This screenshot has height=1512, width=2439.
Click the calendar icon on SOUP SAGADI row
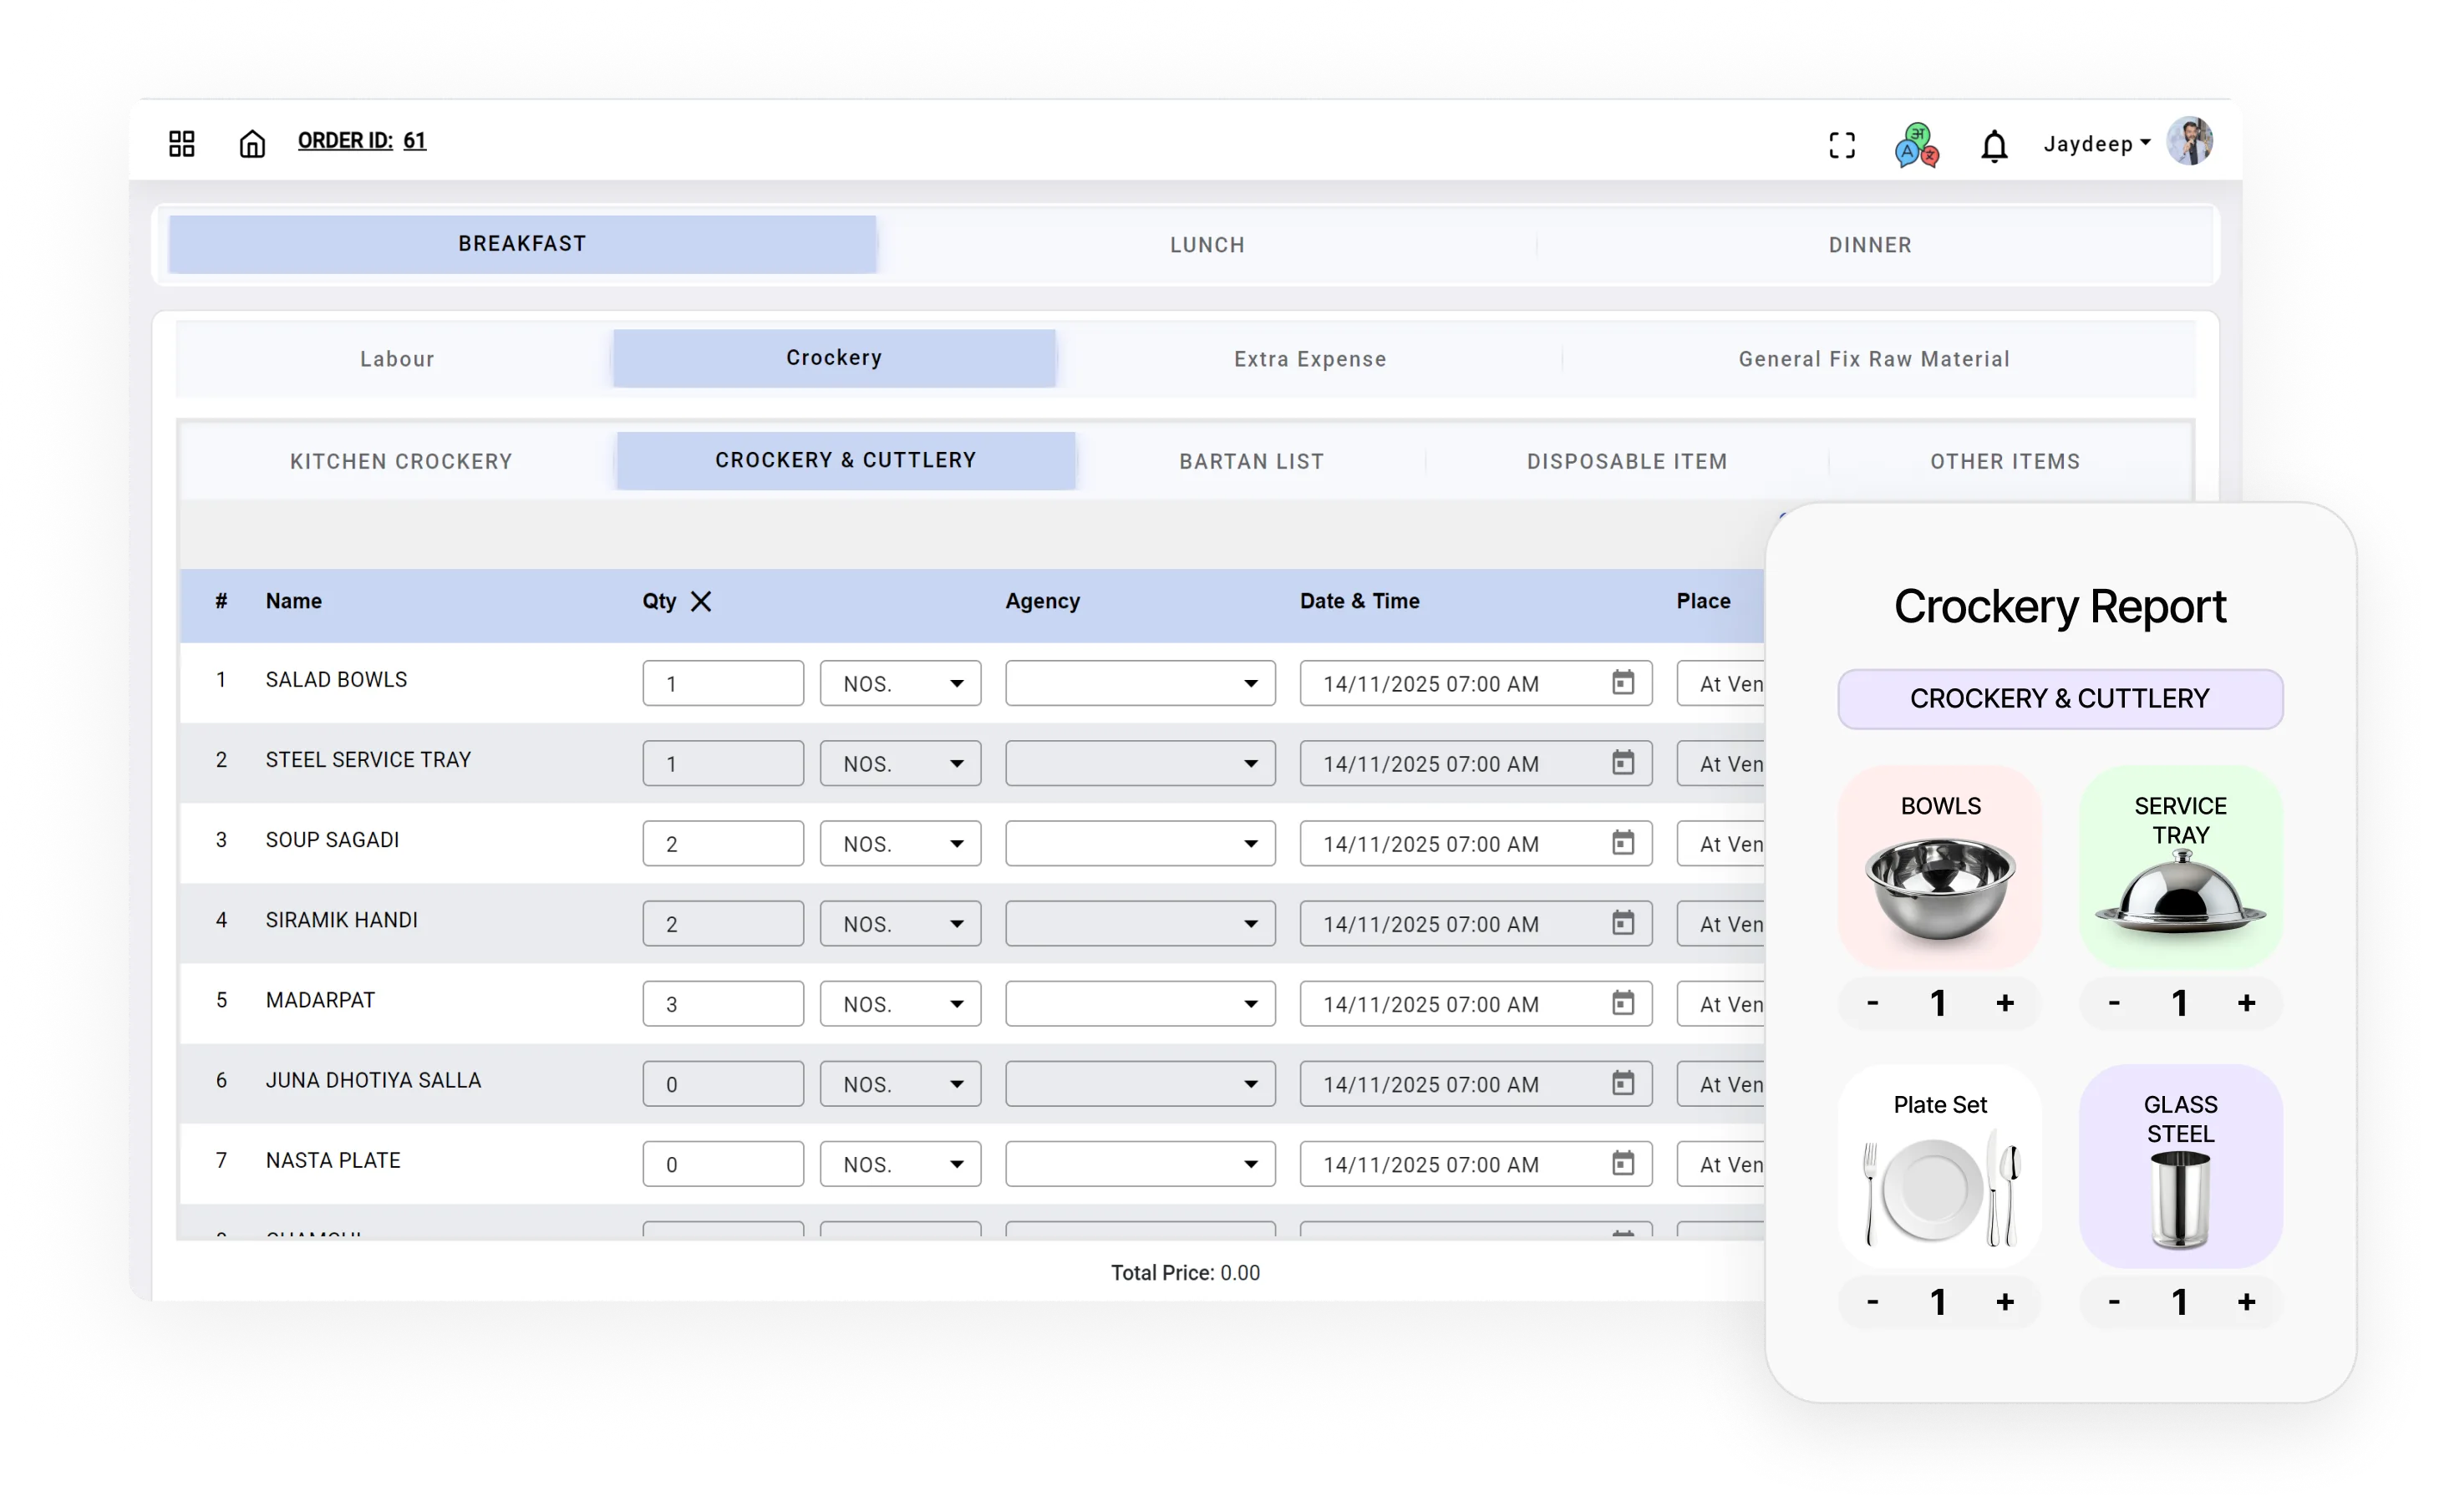(1624, 843)
